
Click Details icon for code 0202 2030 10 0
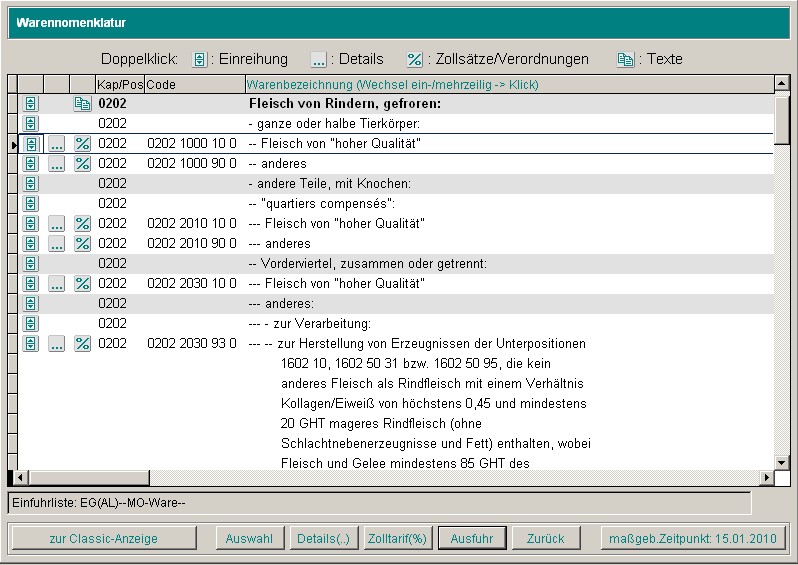57,284
